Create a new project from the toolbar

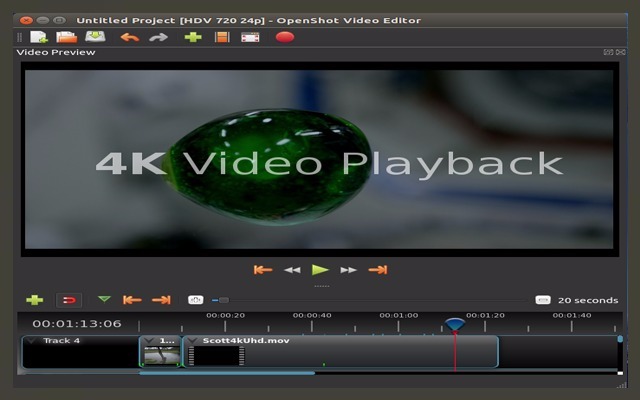coord(39,37)
